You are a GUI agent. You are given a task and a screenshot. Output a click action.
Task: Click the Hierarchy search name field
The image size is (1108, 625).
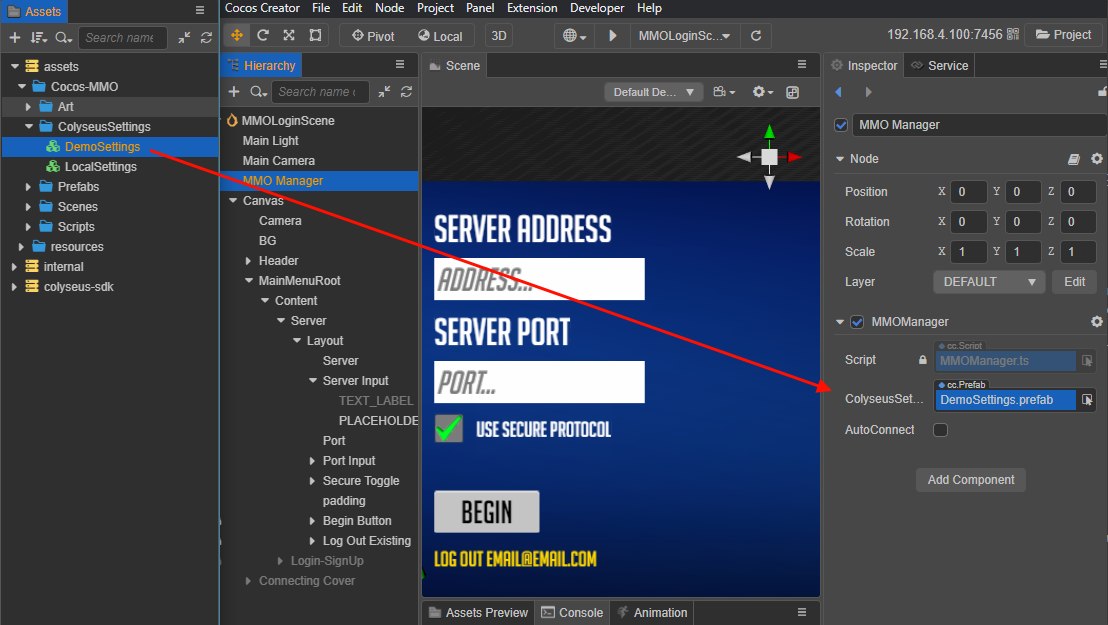320,91
